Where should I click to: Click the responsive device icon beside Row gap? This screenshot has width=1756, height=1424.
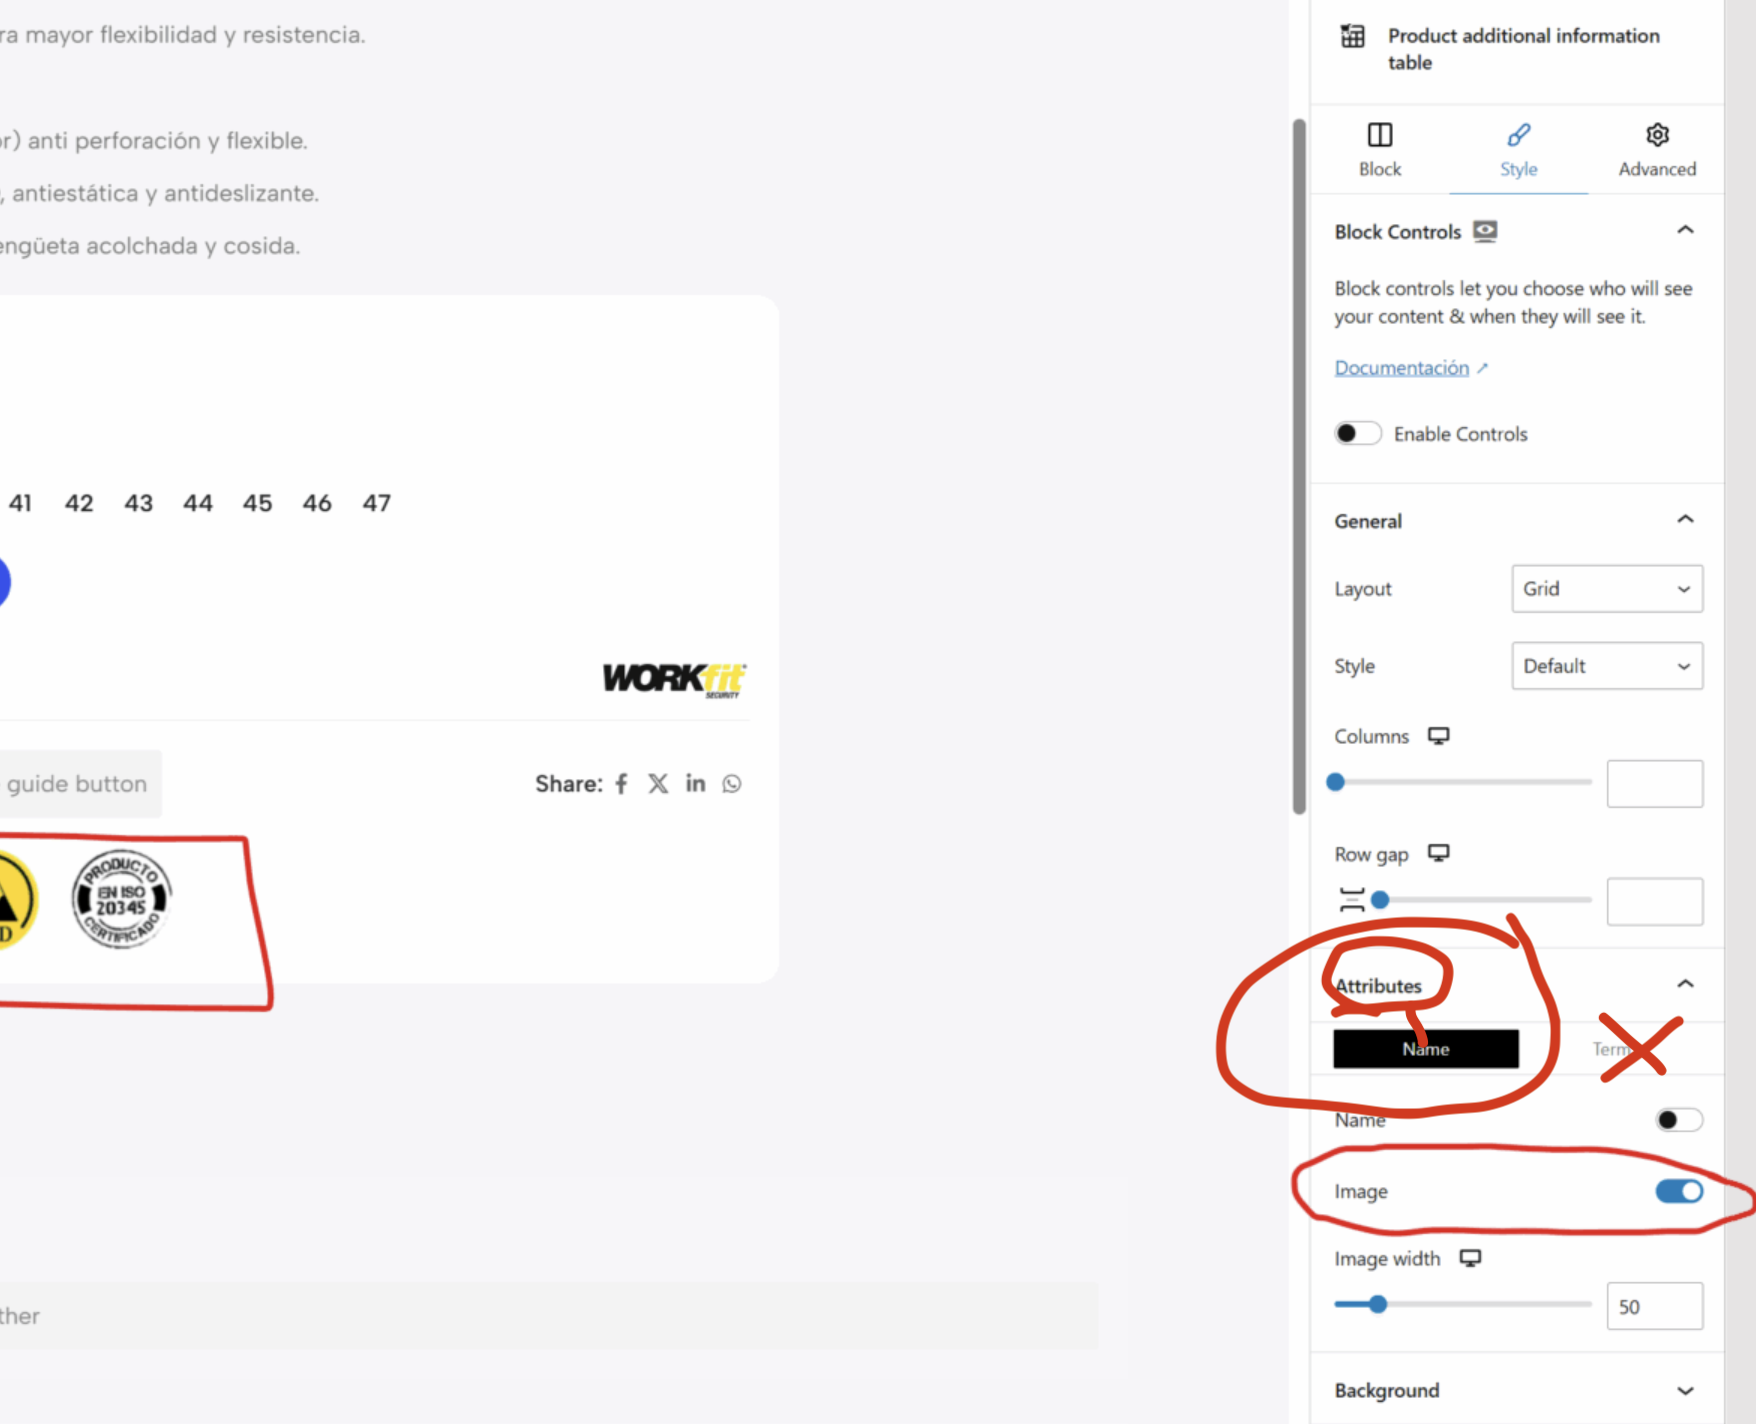point(1438,853)
